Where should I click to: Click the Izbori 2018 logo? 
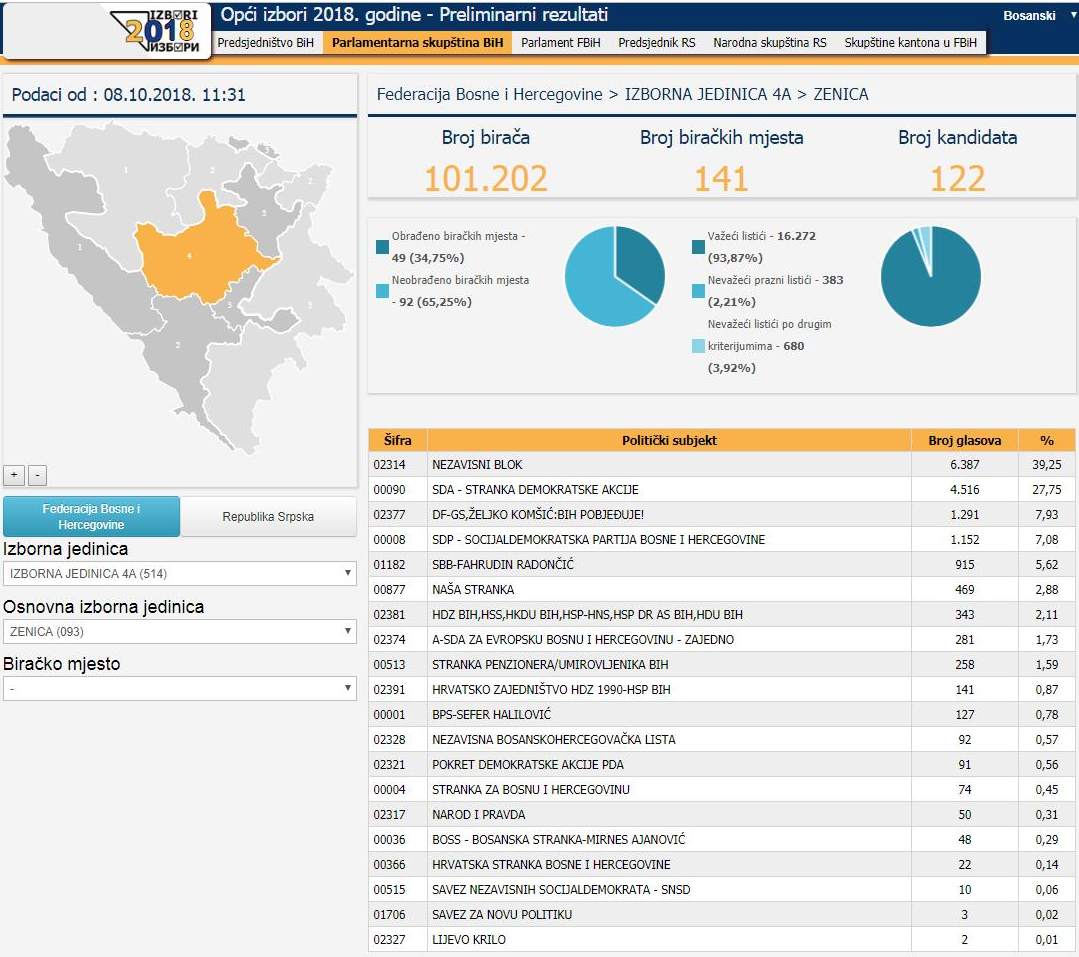(160, 31)
